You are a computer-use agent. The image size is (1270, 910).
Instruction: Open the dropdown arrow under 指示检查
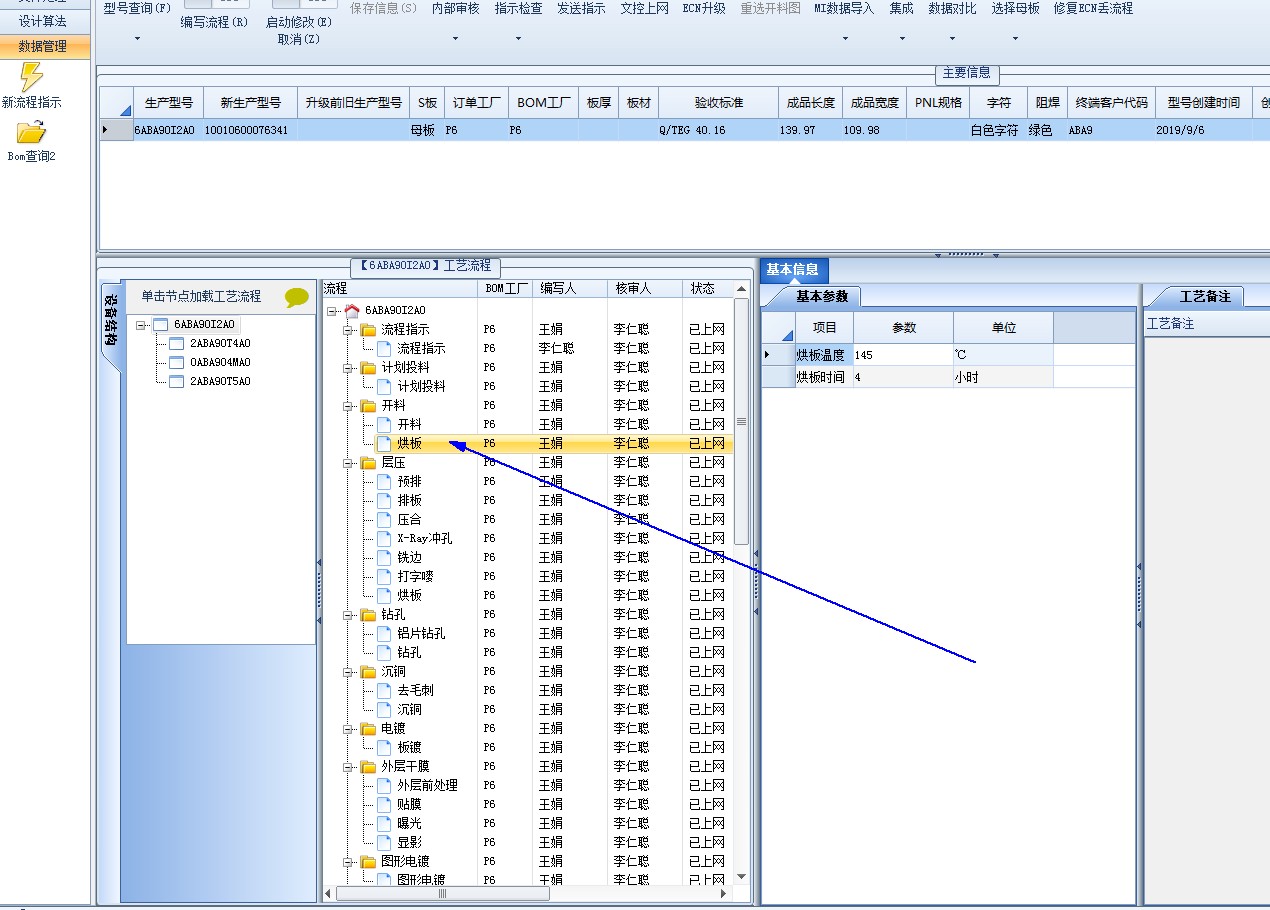[x=518, y=39]
